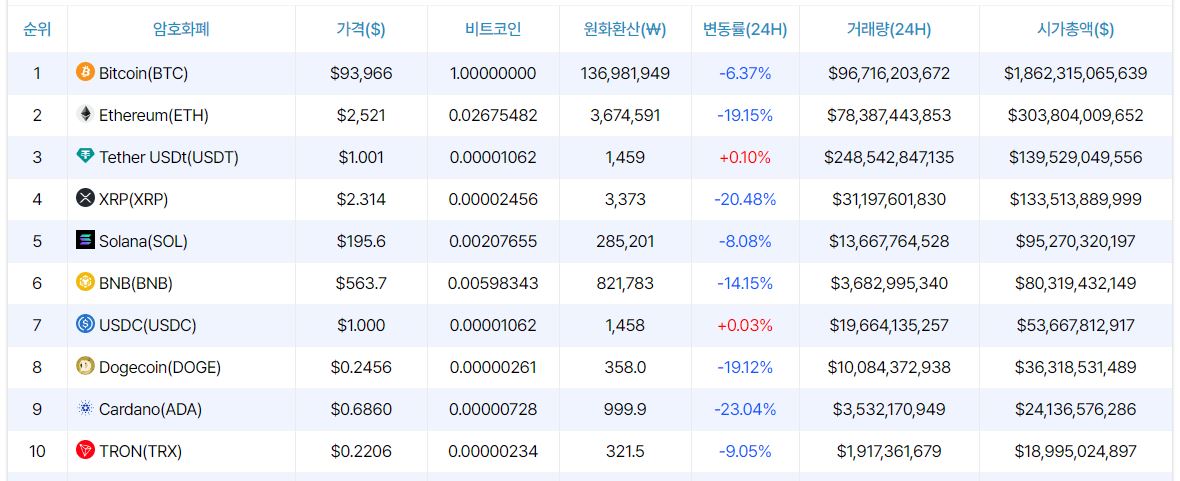
Task: Select market cap $1,862,315,065,639
Action: click(1075, 74)
